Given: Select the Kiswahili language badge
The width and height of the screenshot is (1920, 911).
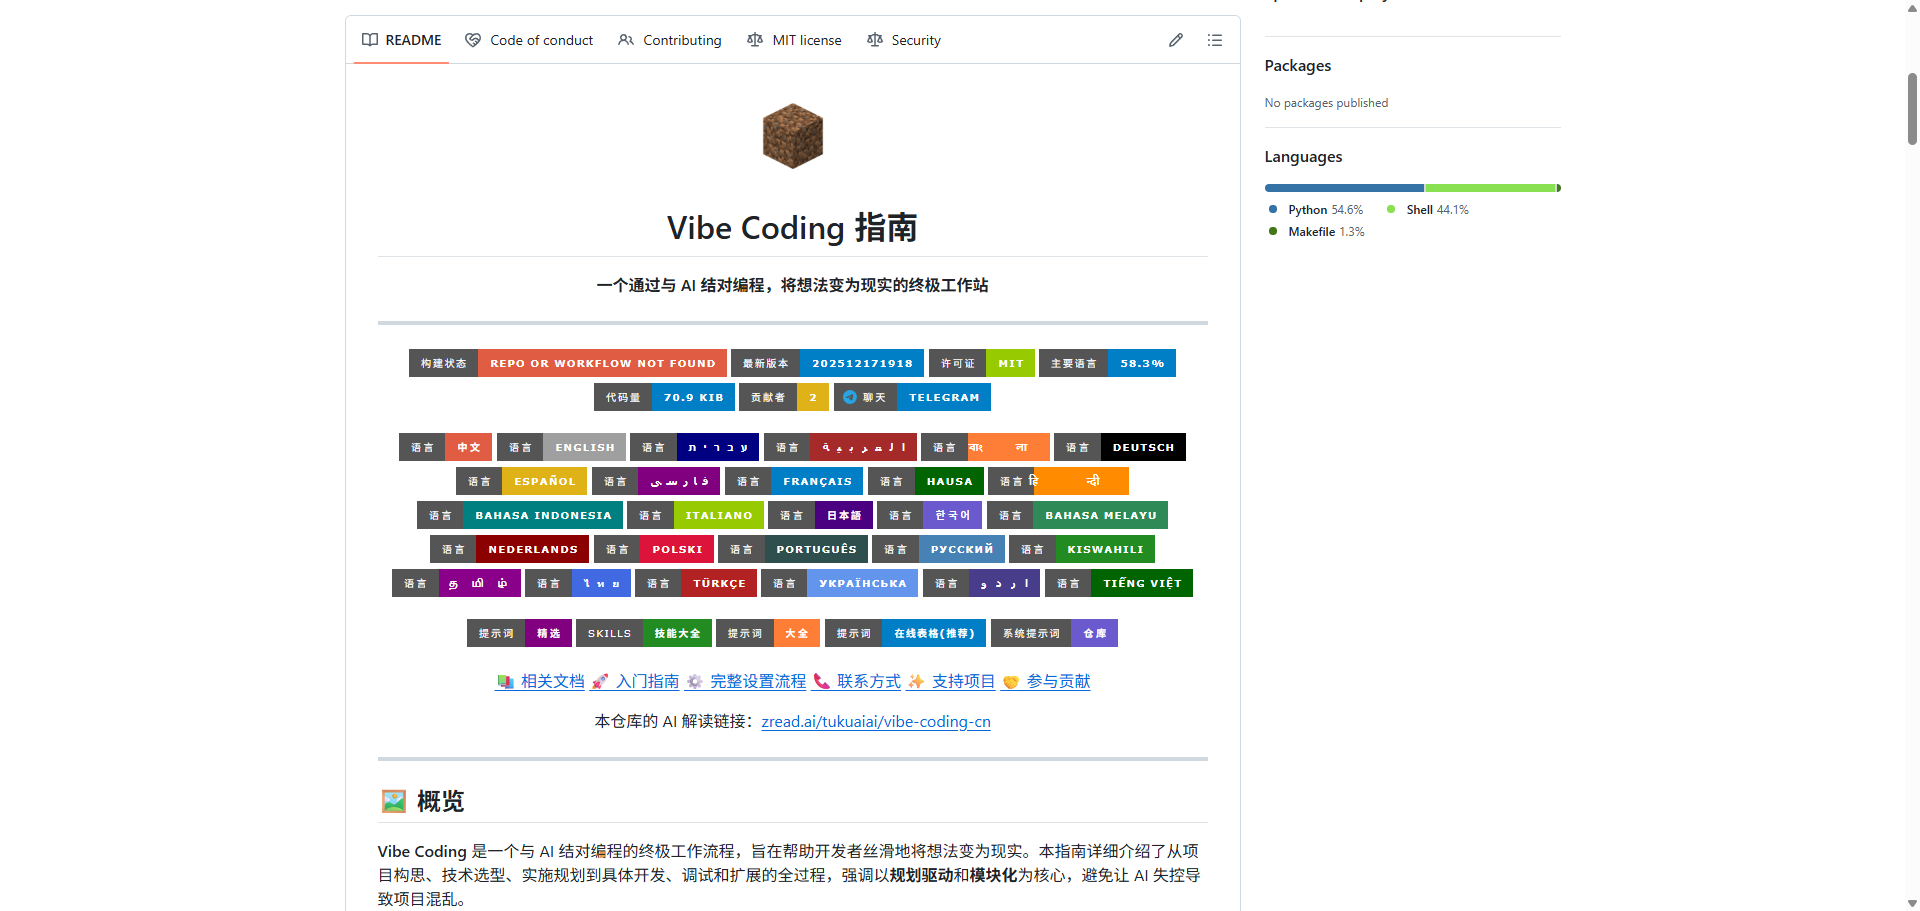Looking at the screenshot, I should (1082, 549).
